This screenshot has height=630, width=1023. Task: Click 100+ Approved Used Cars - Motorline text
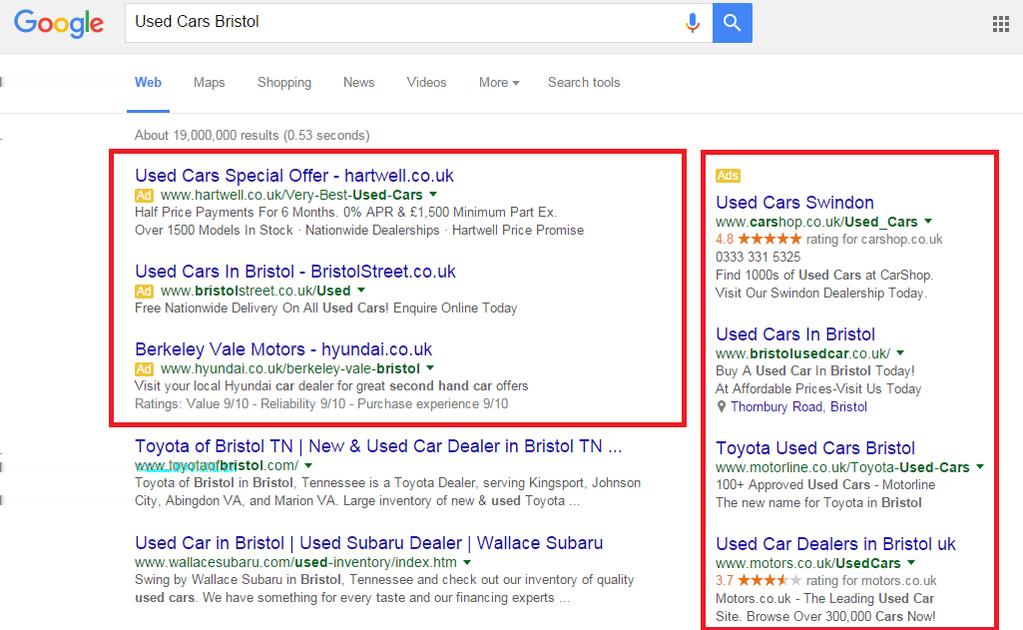tap(825, 485)
